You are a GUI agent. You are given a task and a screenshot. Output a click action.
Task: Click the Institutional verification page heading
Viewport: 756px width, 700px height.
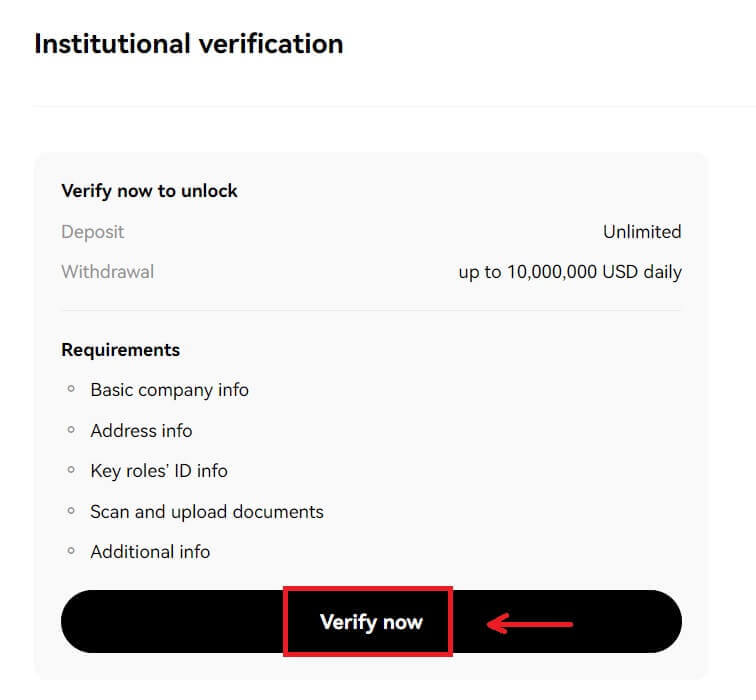coord(188,44)
